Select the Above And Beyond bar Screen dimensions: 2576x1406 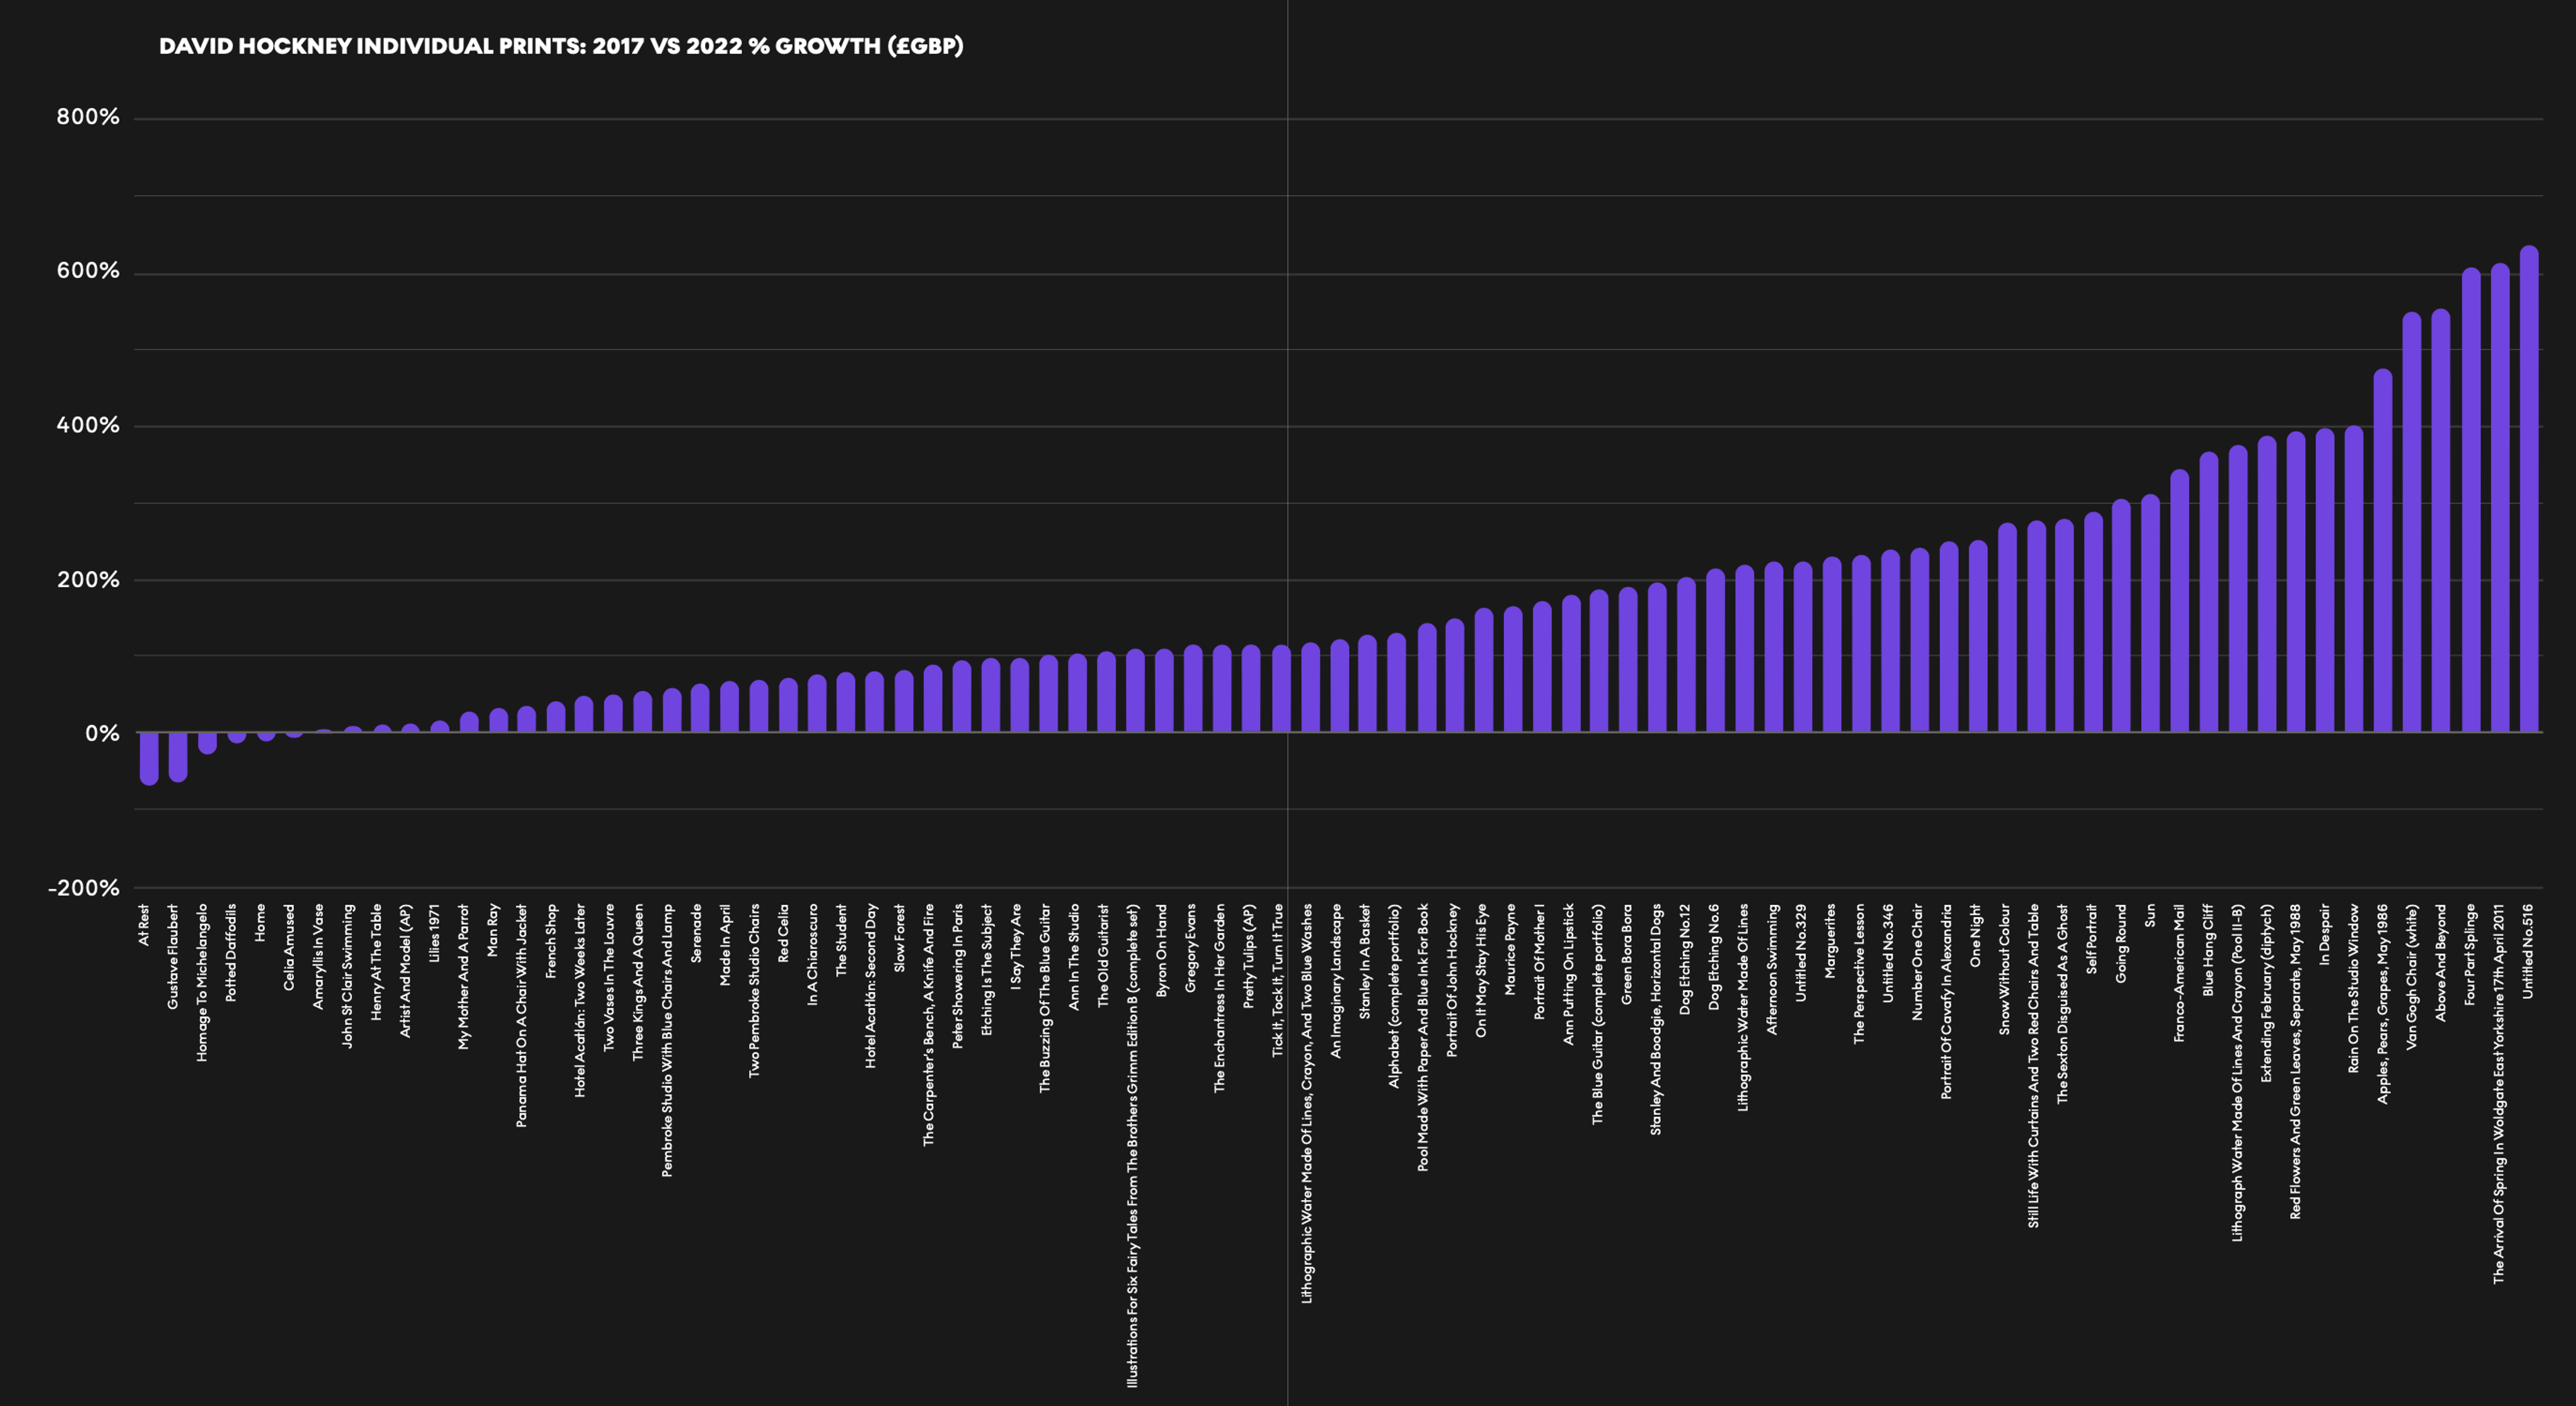2441,521
